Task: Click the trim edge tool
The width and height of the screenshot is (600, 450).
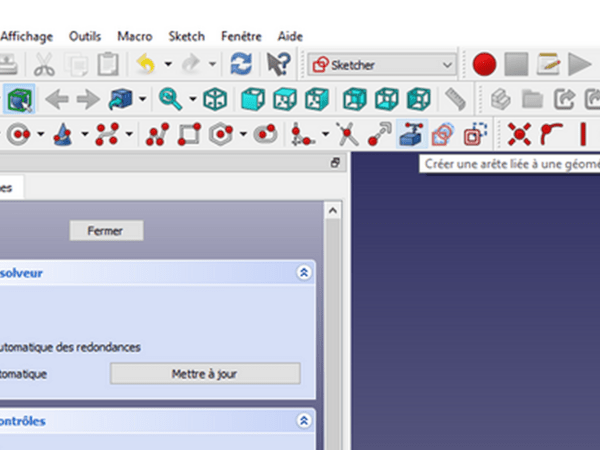Action: coord(347,133)
